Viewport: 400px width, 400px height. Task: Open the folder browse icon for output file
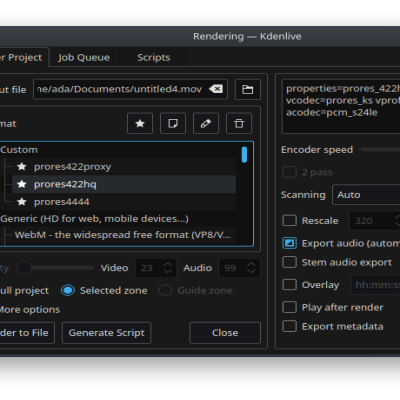[x=247, y=89]
